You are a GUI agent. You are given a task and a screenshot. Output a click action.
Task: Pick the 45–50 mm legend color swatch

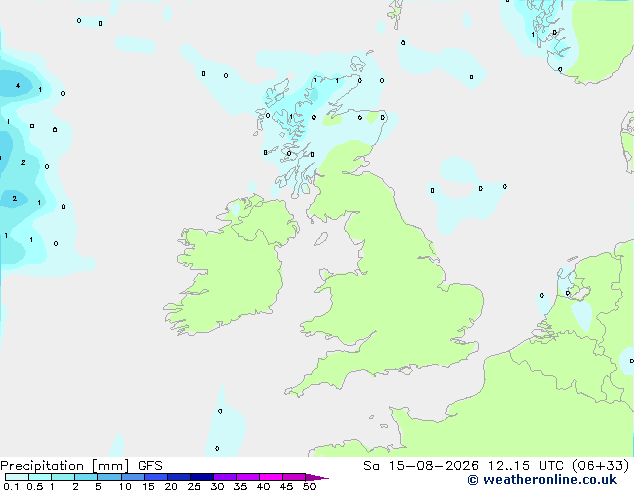pos(294,477)
